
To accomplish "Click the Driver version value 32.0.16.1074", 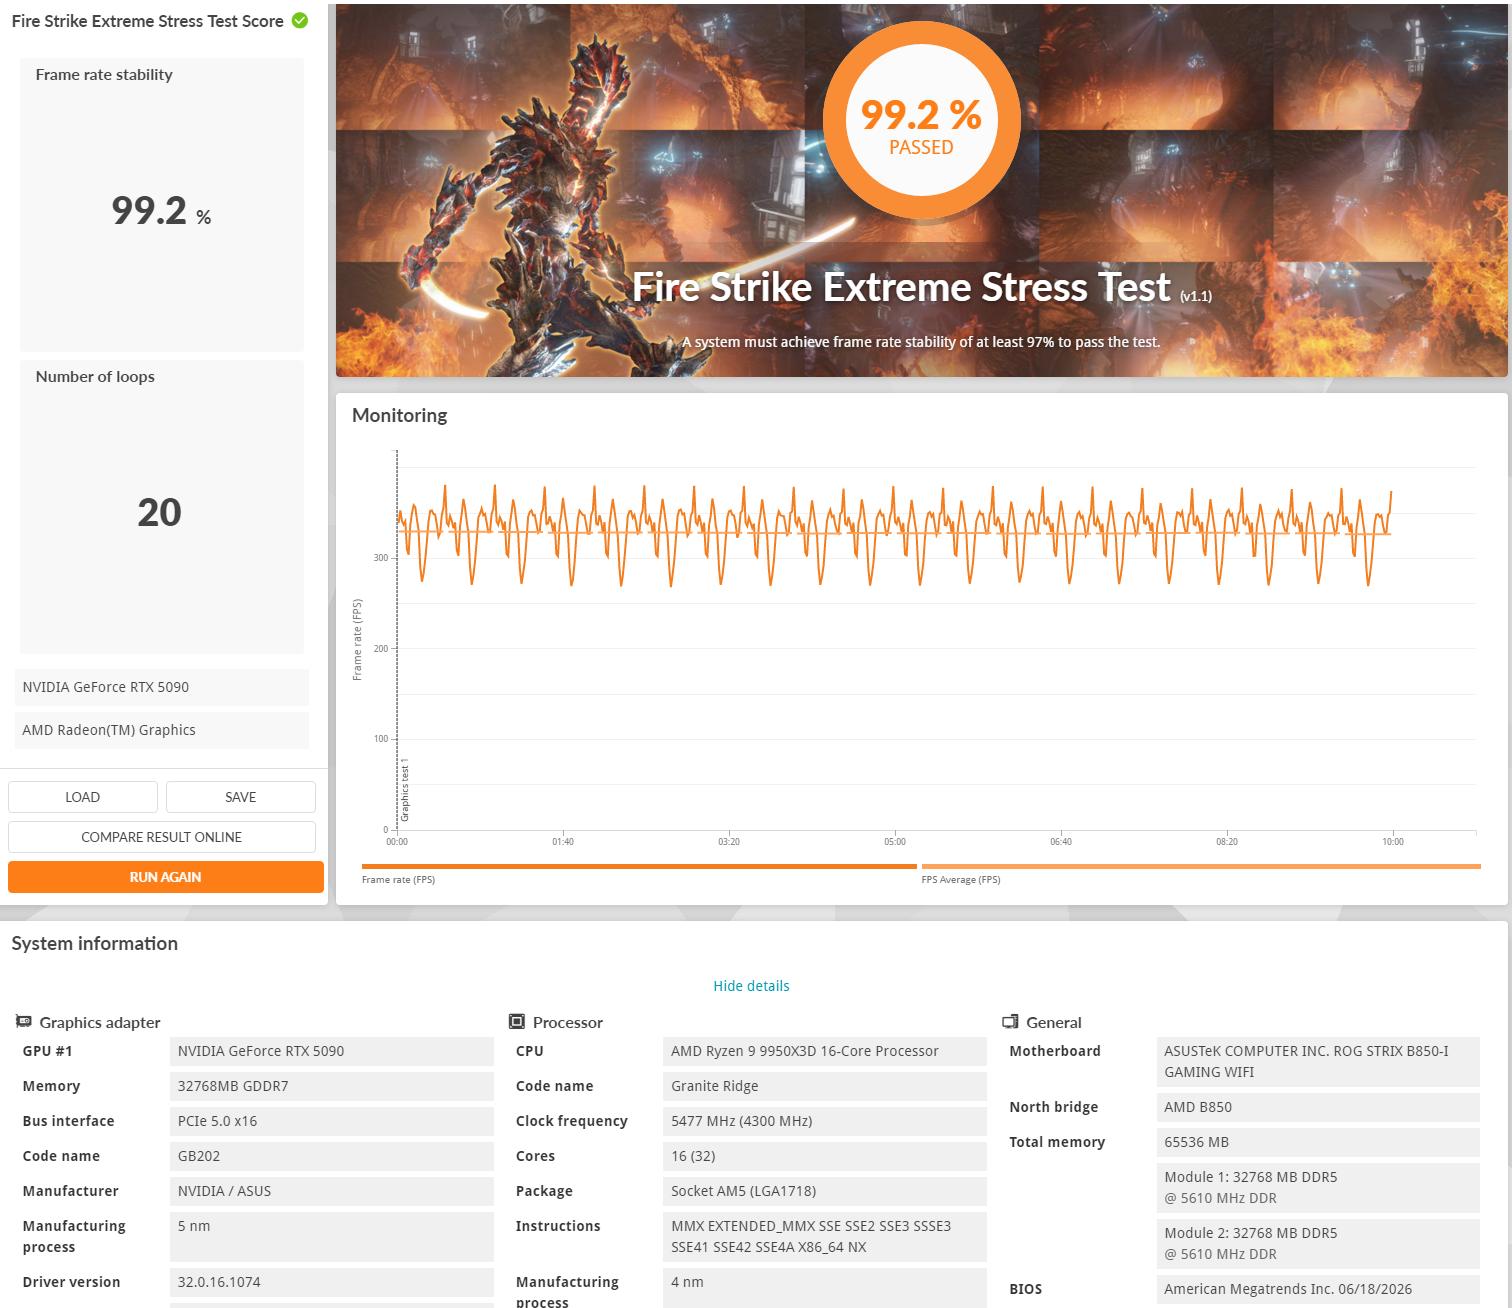I will point(332,1282).
